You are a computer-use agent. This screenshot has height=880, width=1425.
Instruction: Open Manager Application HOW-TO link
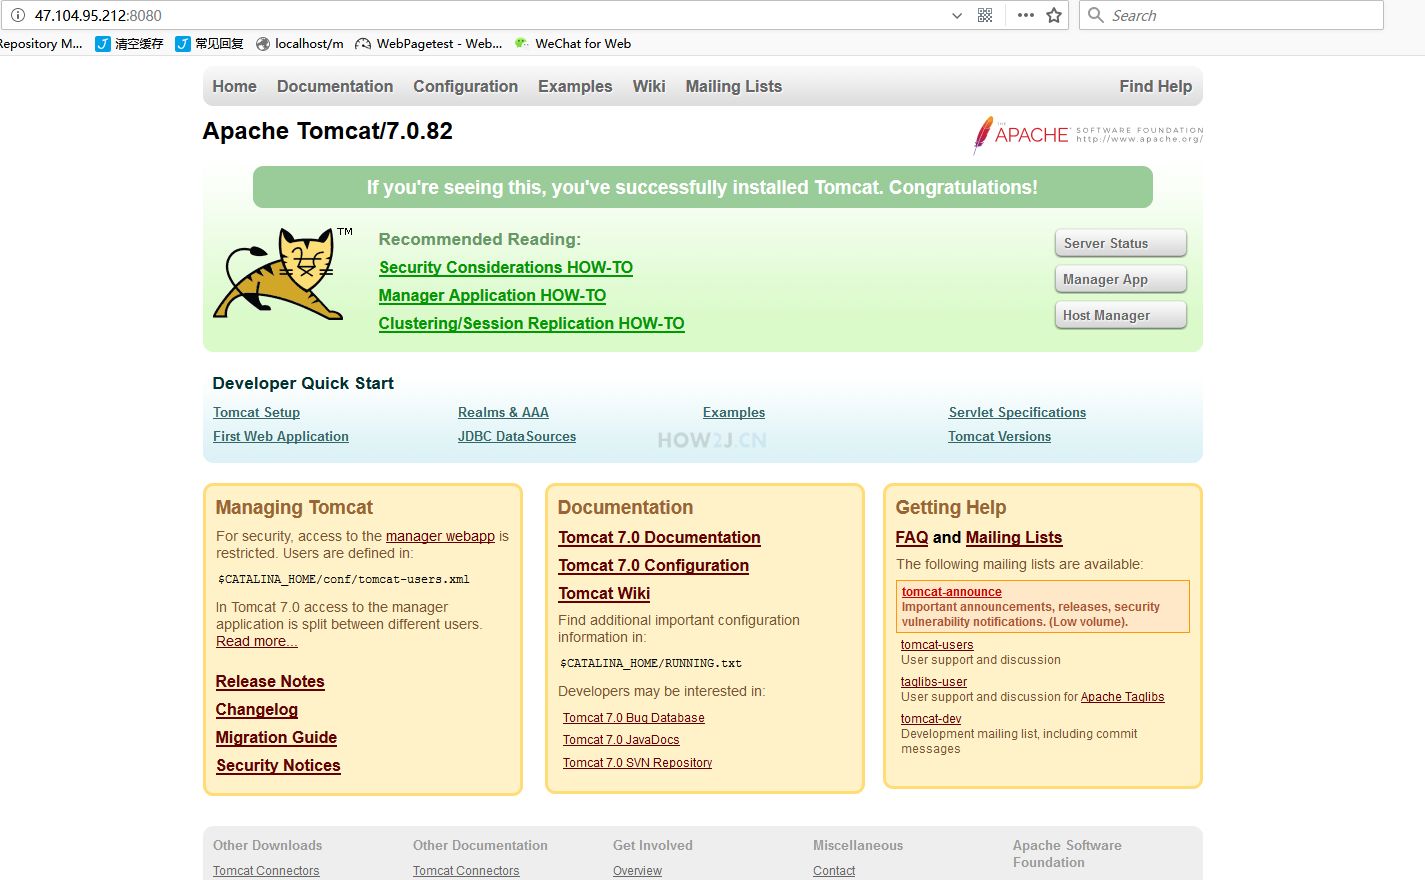(x=492, y=296)
